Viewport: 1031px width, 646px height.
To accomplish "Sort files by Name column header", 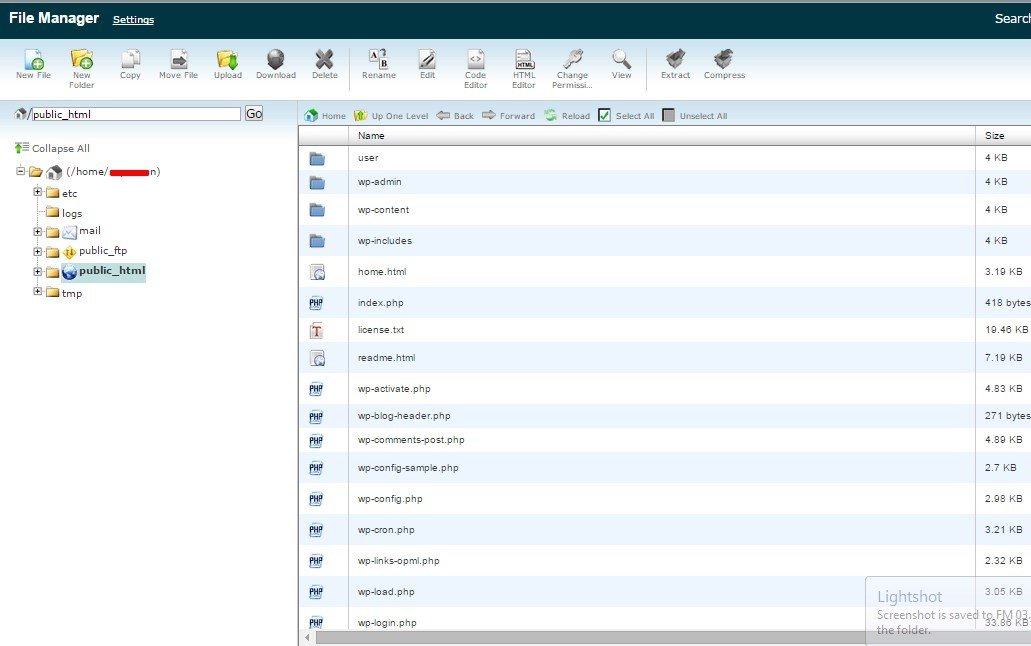I will [371, 136].
